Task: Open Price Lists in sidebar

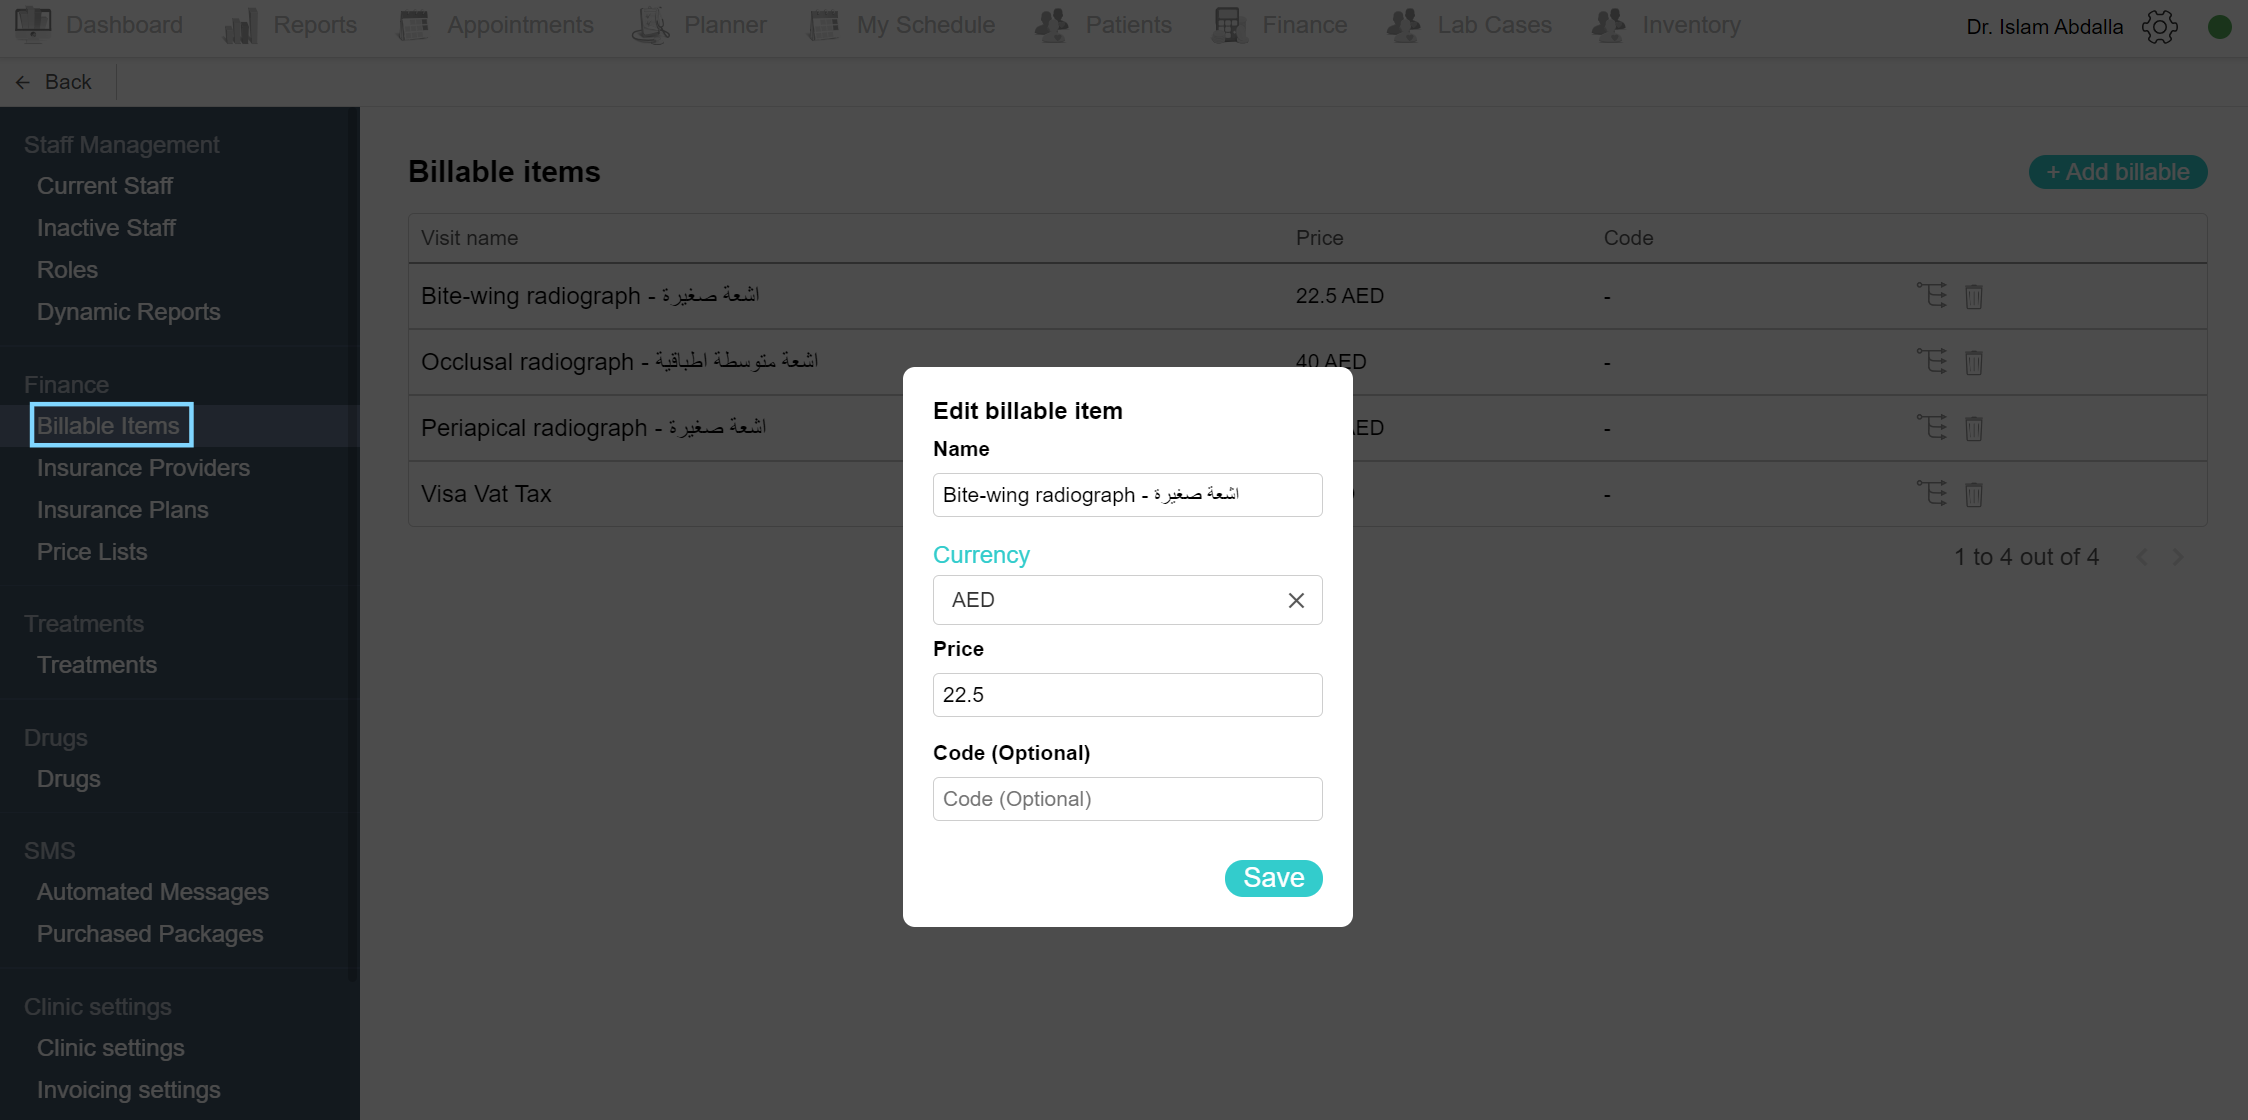Action: [92, 552]
